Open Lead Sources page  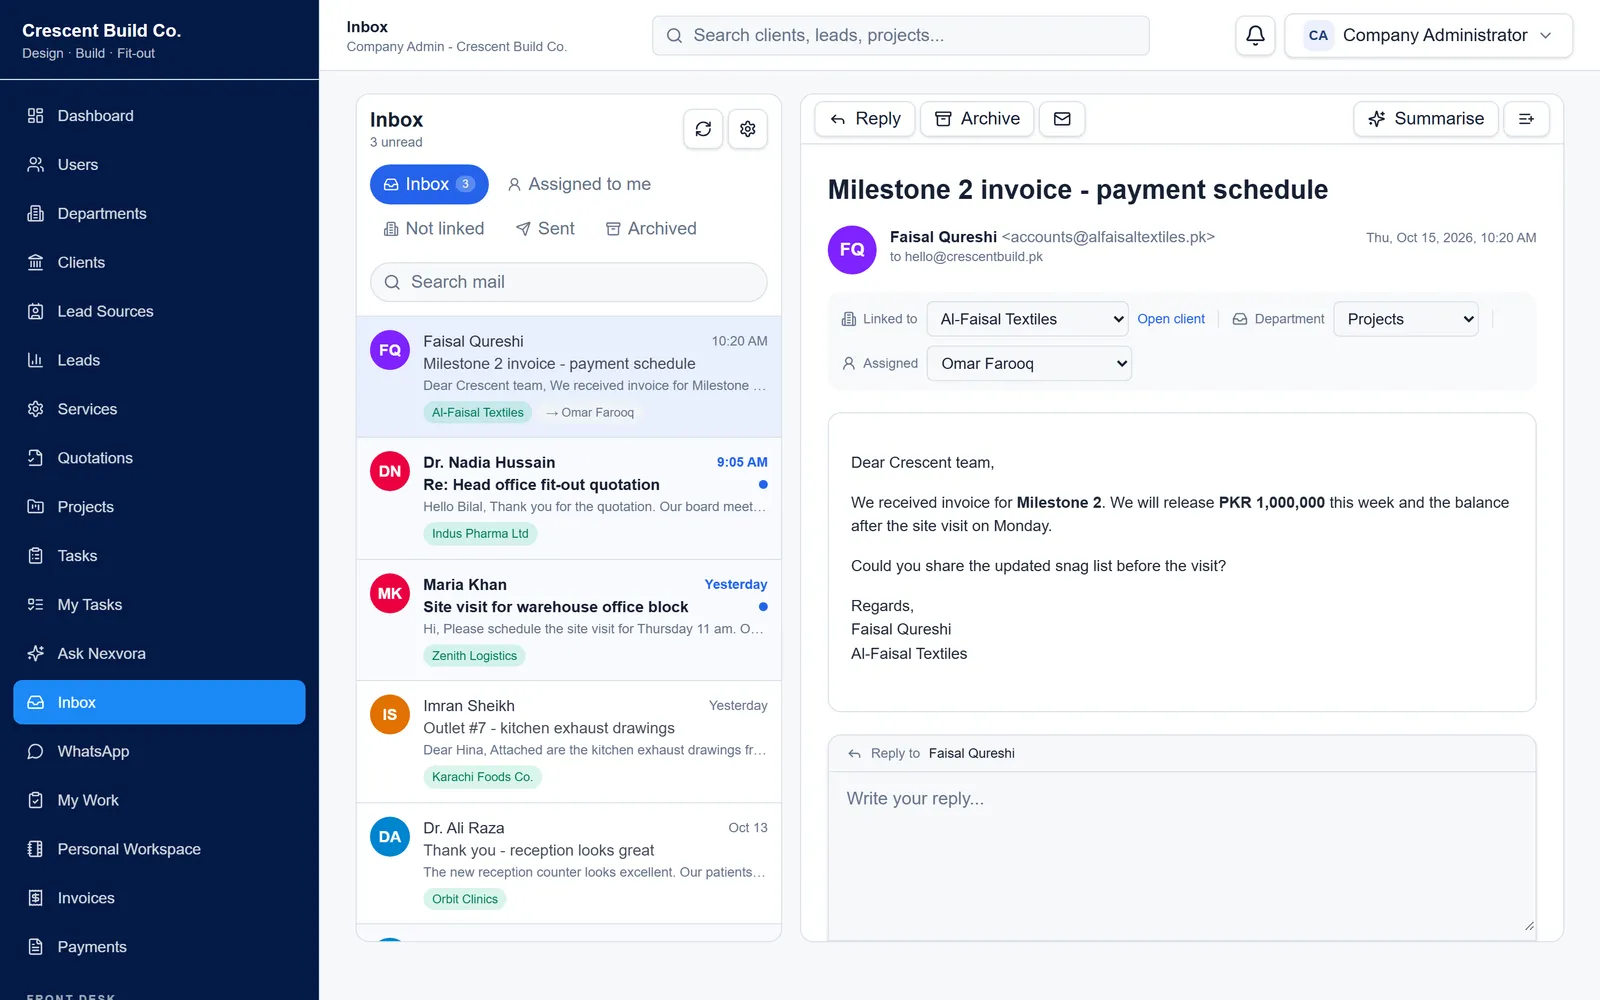point(160,312)
